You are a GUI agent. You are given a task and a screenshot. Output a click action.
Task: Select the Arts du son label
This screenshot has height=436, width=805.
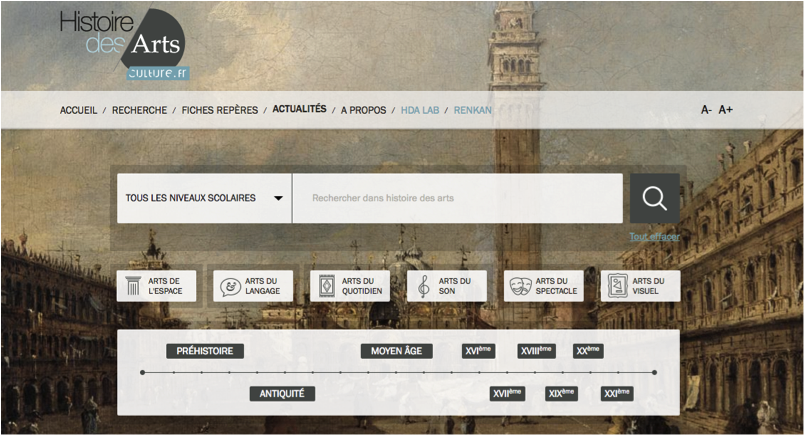click(454, 286)
